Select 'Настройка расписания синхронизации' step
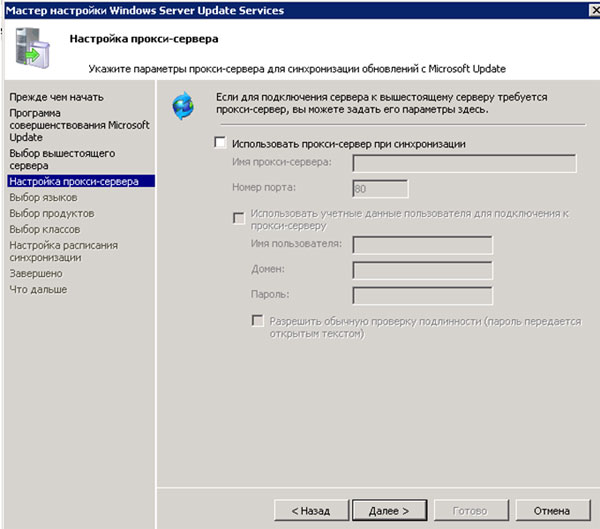 tap(63, 251)
